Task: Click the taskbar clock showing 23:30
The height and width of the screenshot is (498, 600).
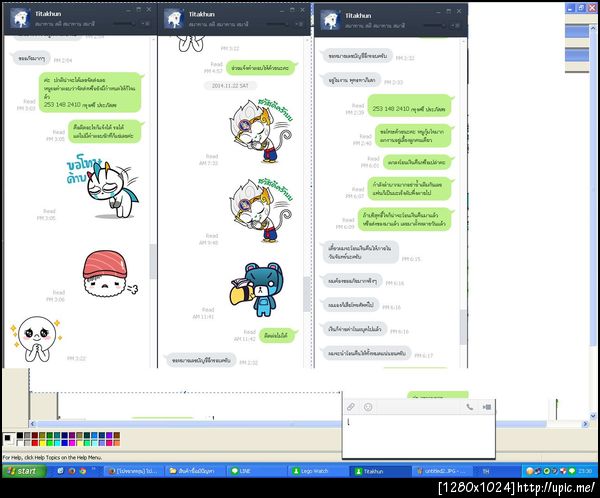Action: pos(585,471)
